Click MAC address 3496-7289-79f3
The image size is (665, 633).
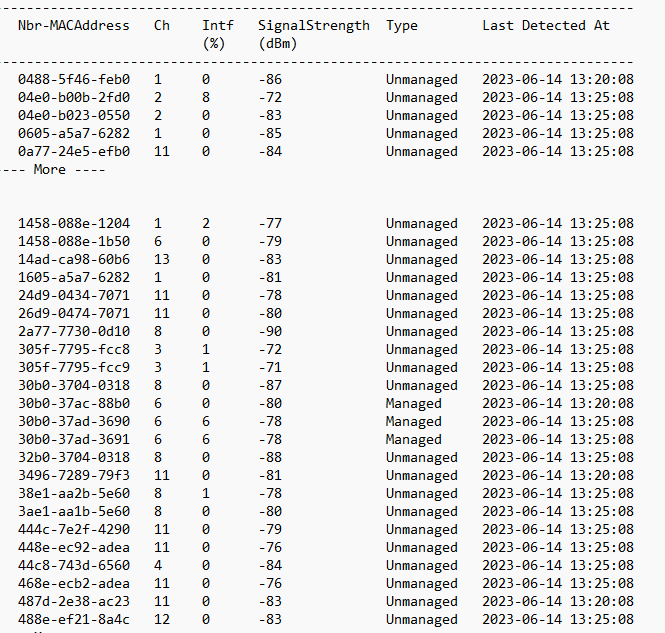[73, 476]
